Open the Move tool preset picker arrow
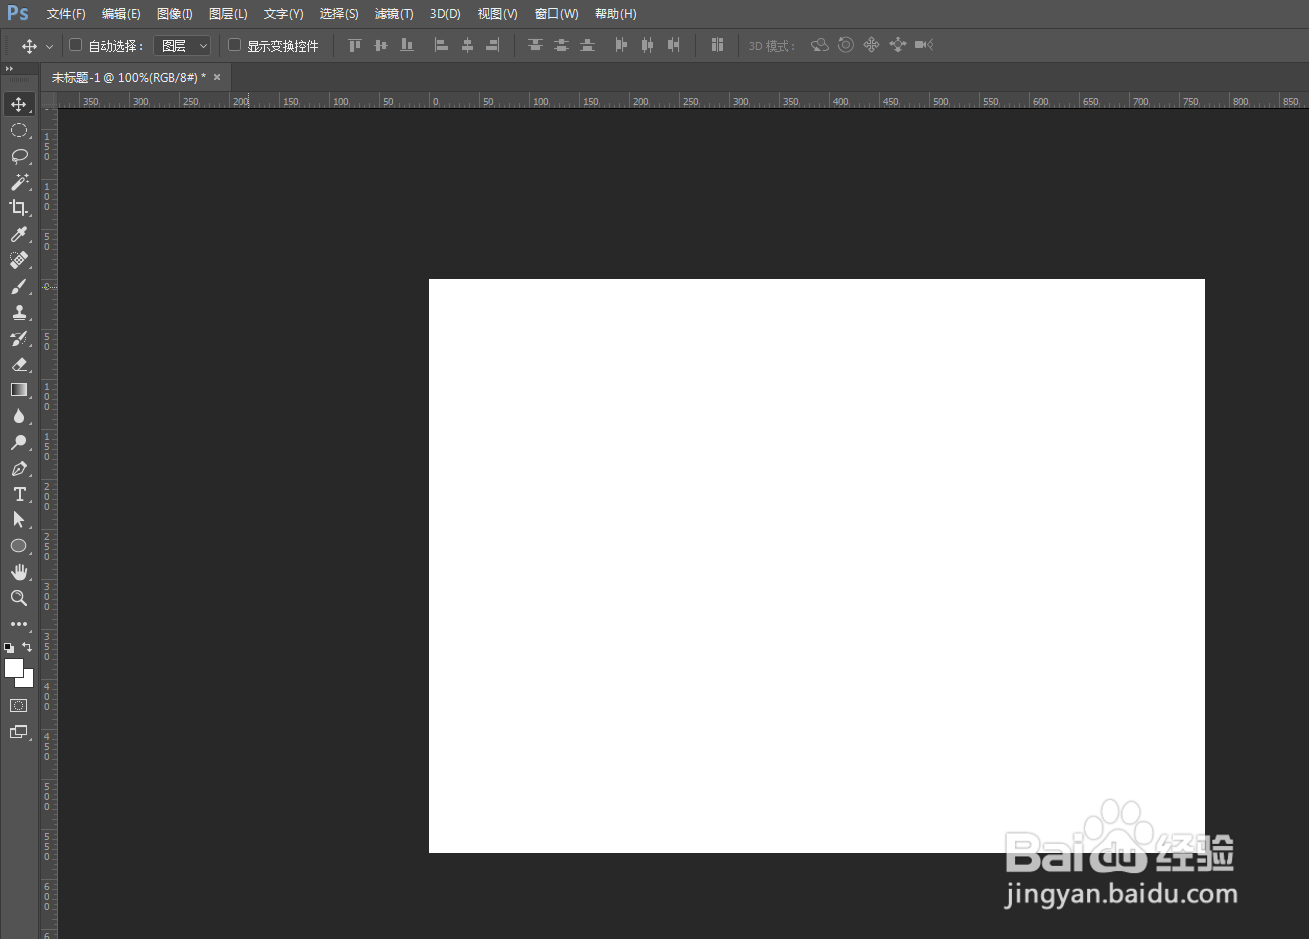 tap(49, 47)
